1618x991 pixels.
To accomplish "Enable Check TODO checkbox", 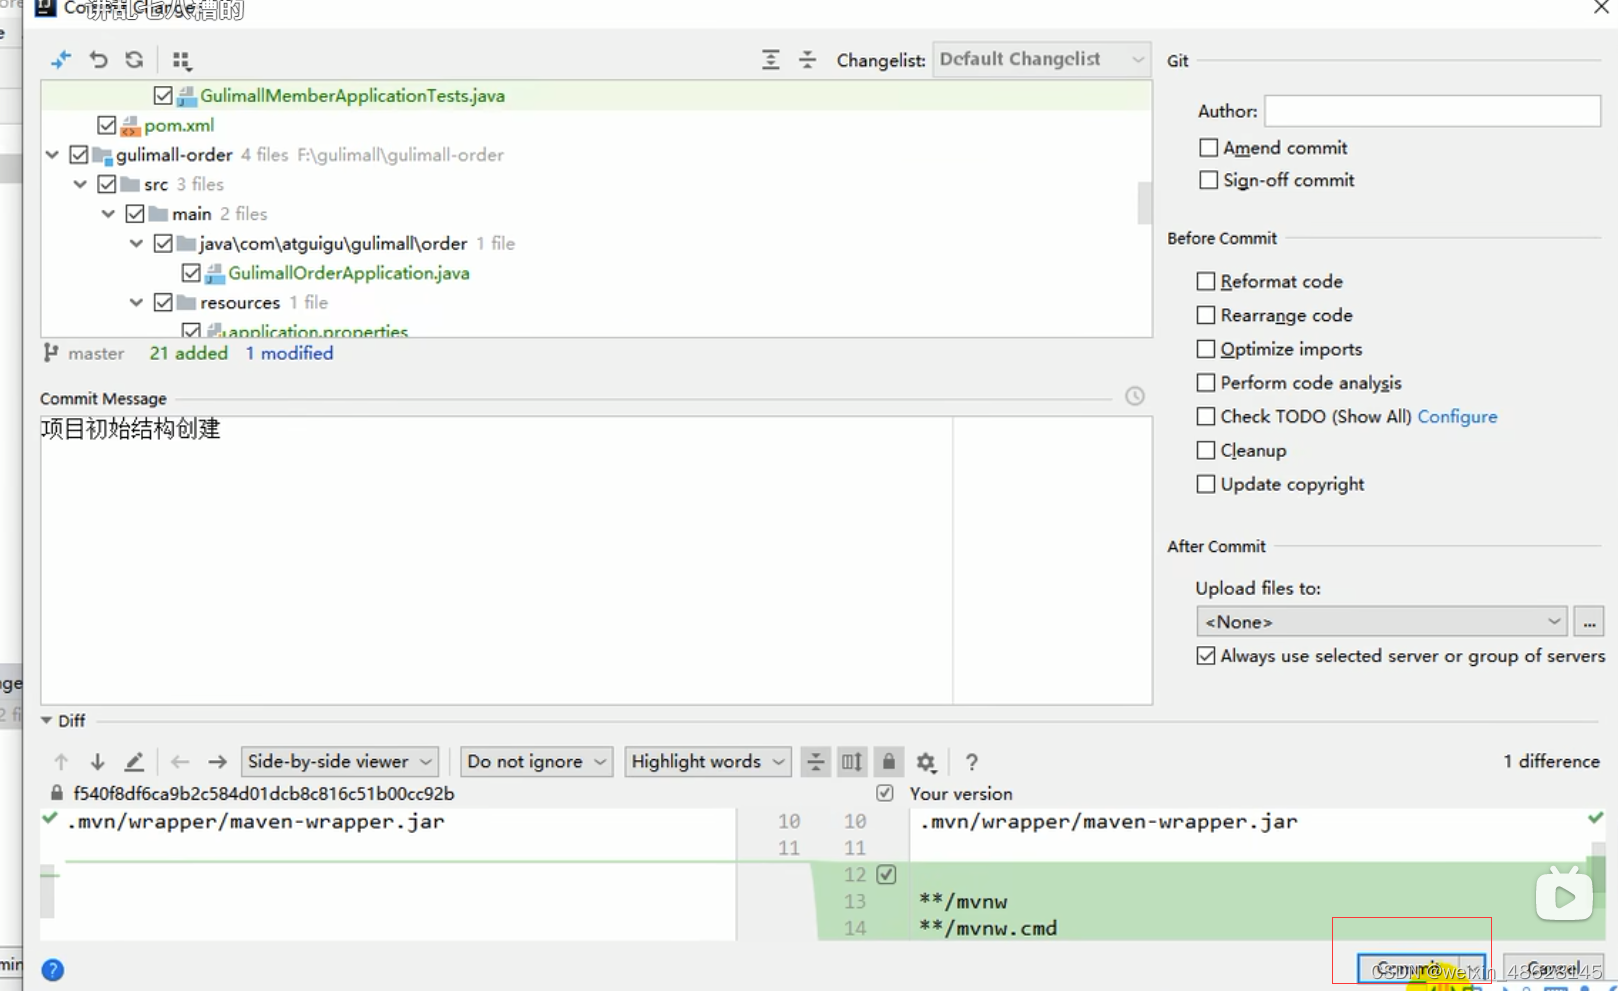I will pyautogui.click(x=1206, y=416).
